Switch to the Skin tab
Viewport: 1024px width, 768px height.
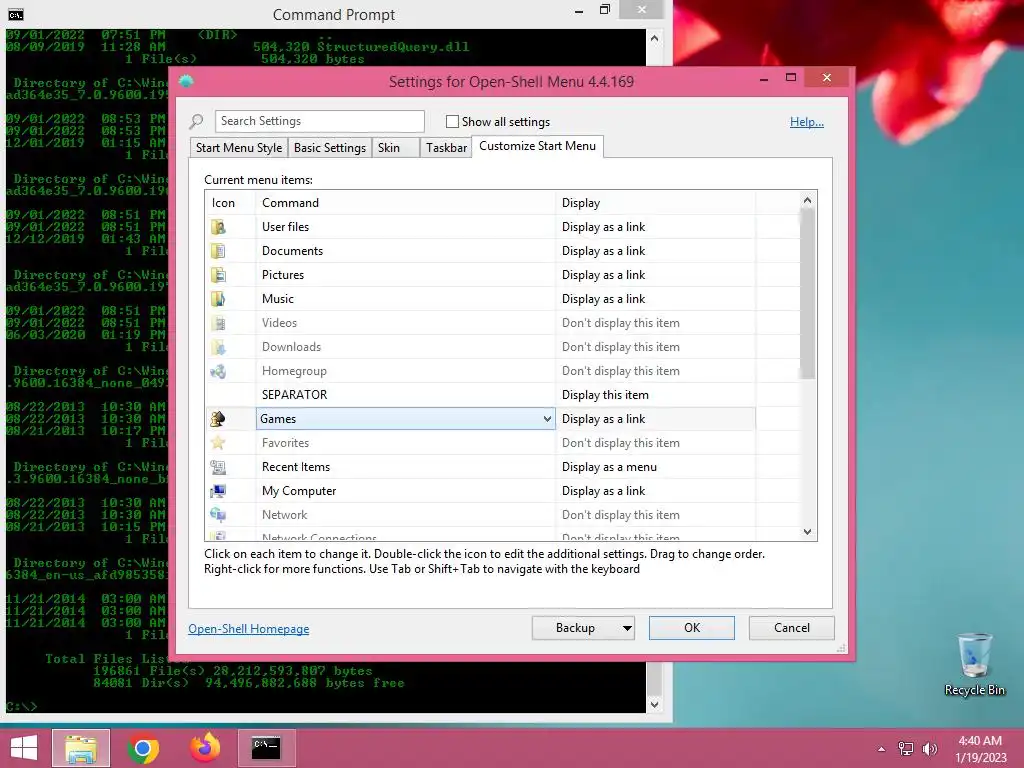pyautogui.click(x=396, y=148)
